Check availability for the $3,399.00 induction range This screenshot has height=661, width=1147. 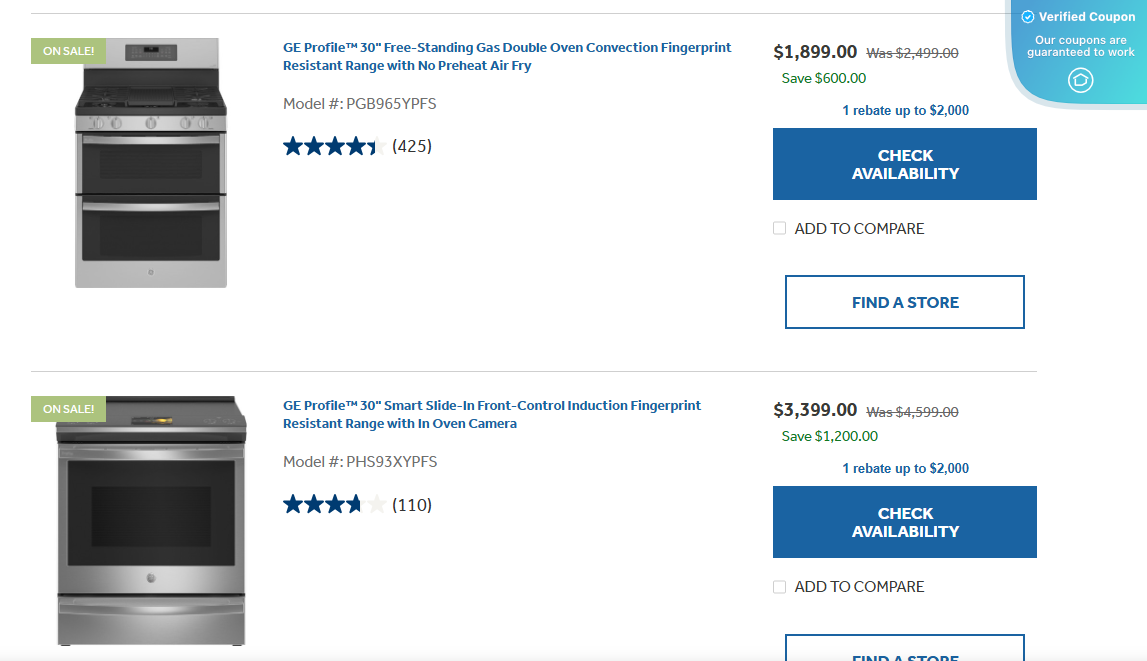click(905, 522)
